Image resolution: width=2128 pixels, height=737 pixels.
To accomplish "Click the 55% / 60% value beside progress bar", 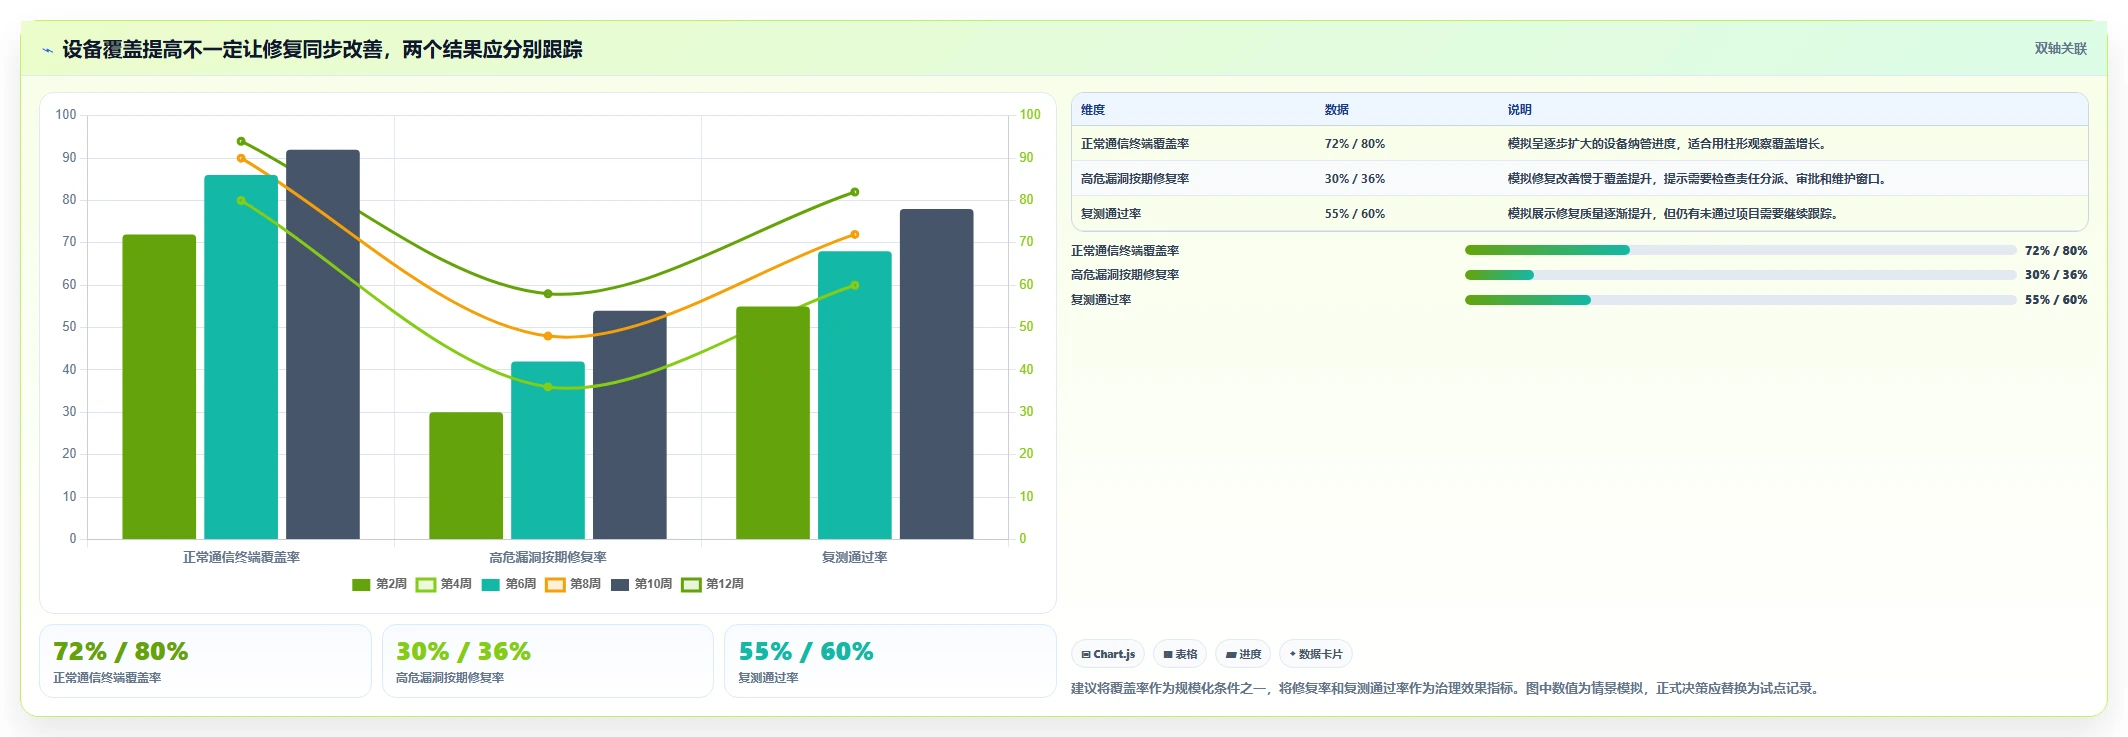I will coord(2056,300).
